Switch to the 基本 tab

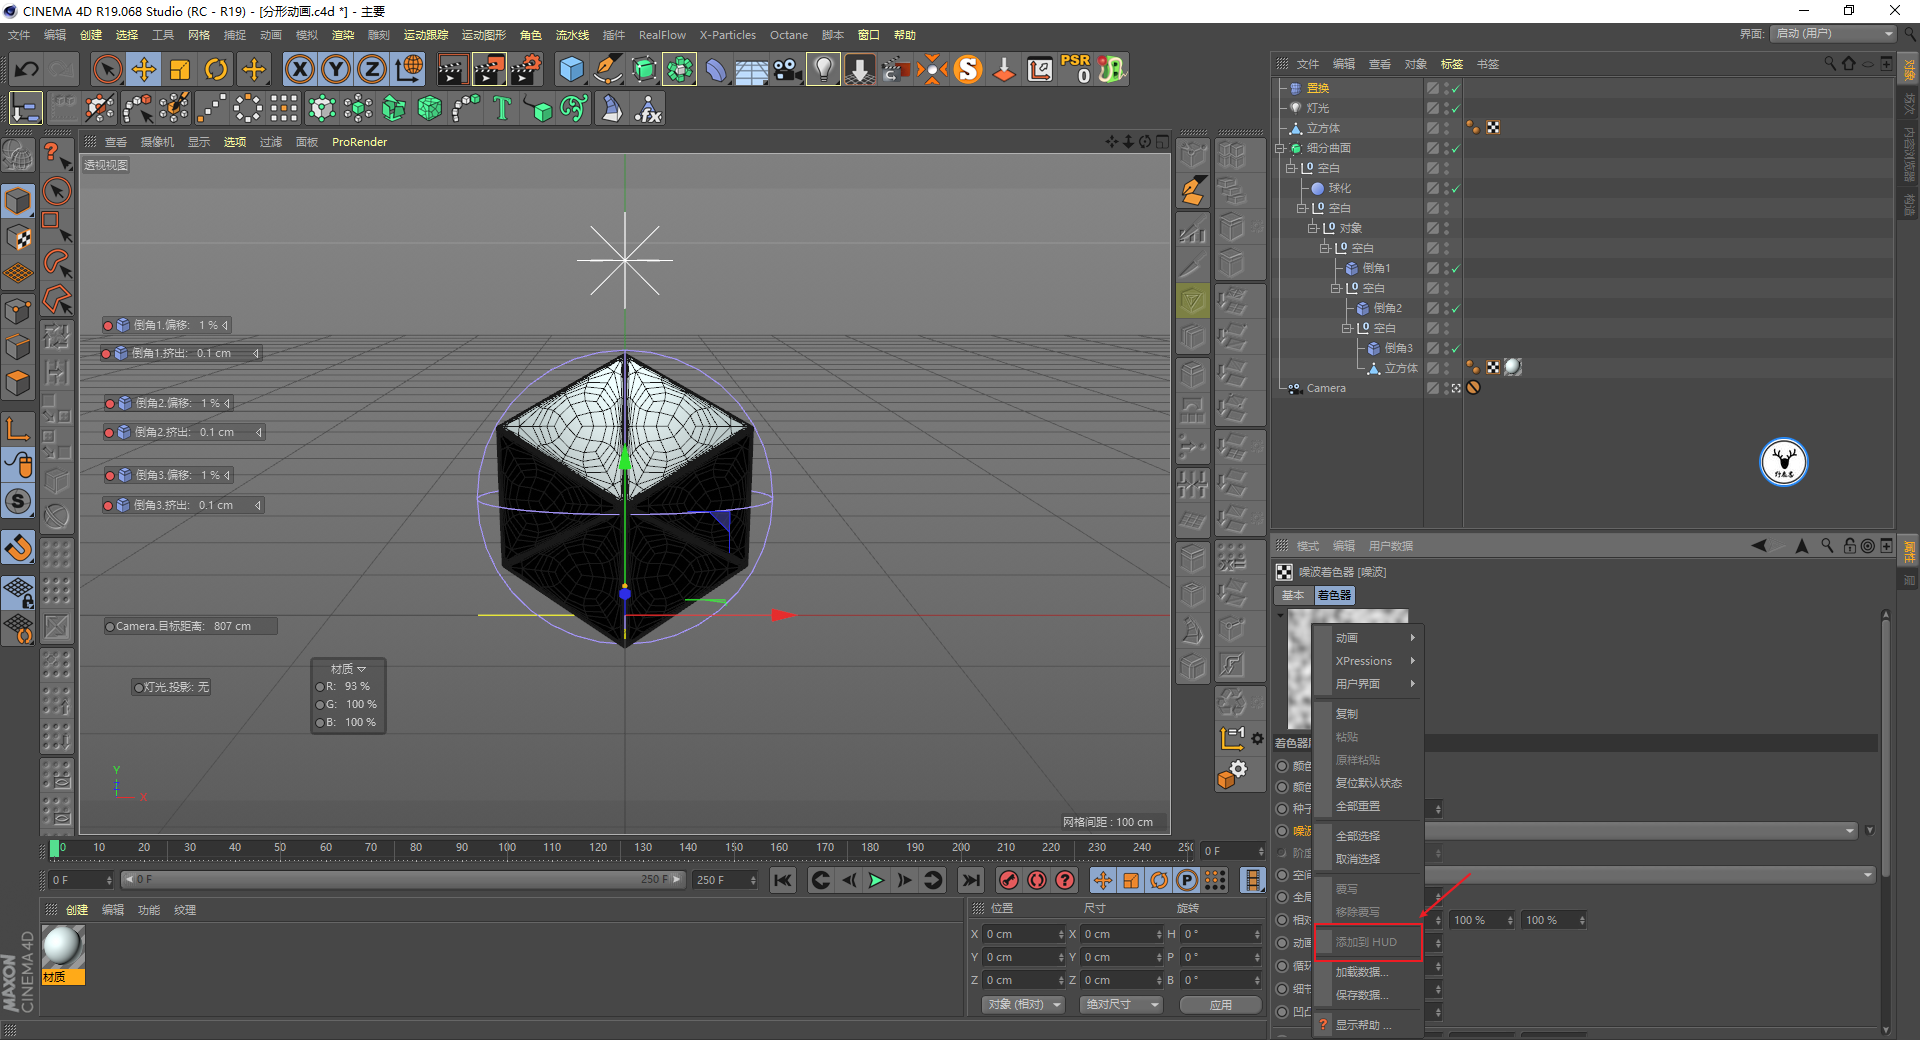pyautogui.click(x=1293, y=595)
